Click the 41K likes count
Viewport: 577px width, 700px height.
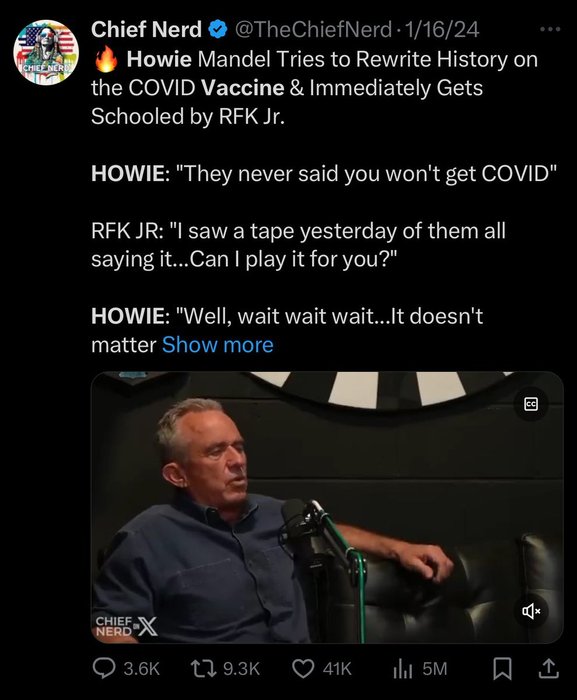point(337,669)
